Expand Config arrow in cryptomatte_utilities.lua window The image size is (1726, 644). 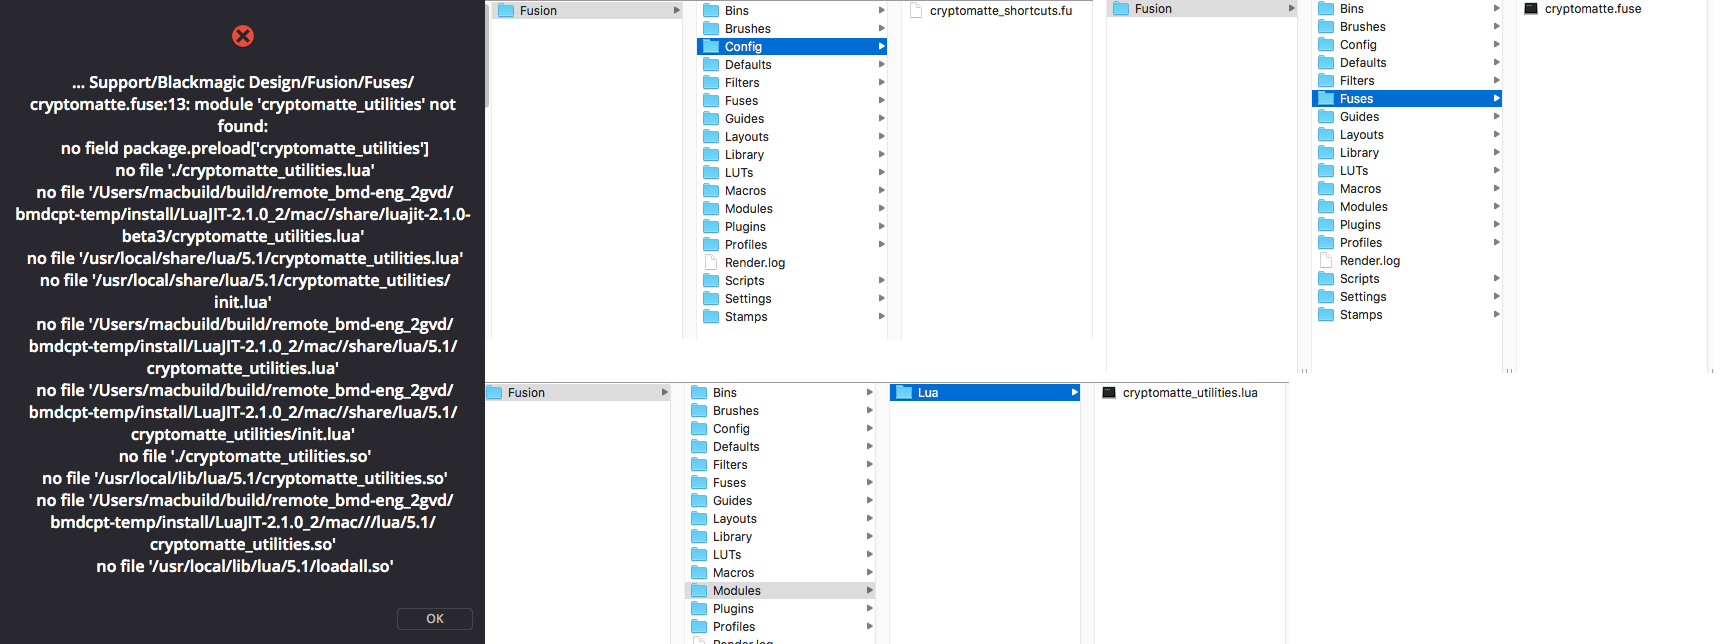pos(869,429)
